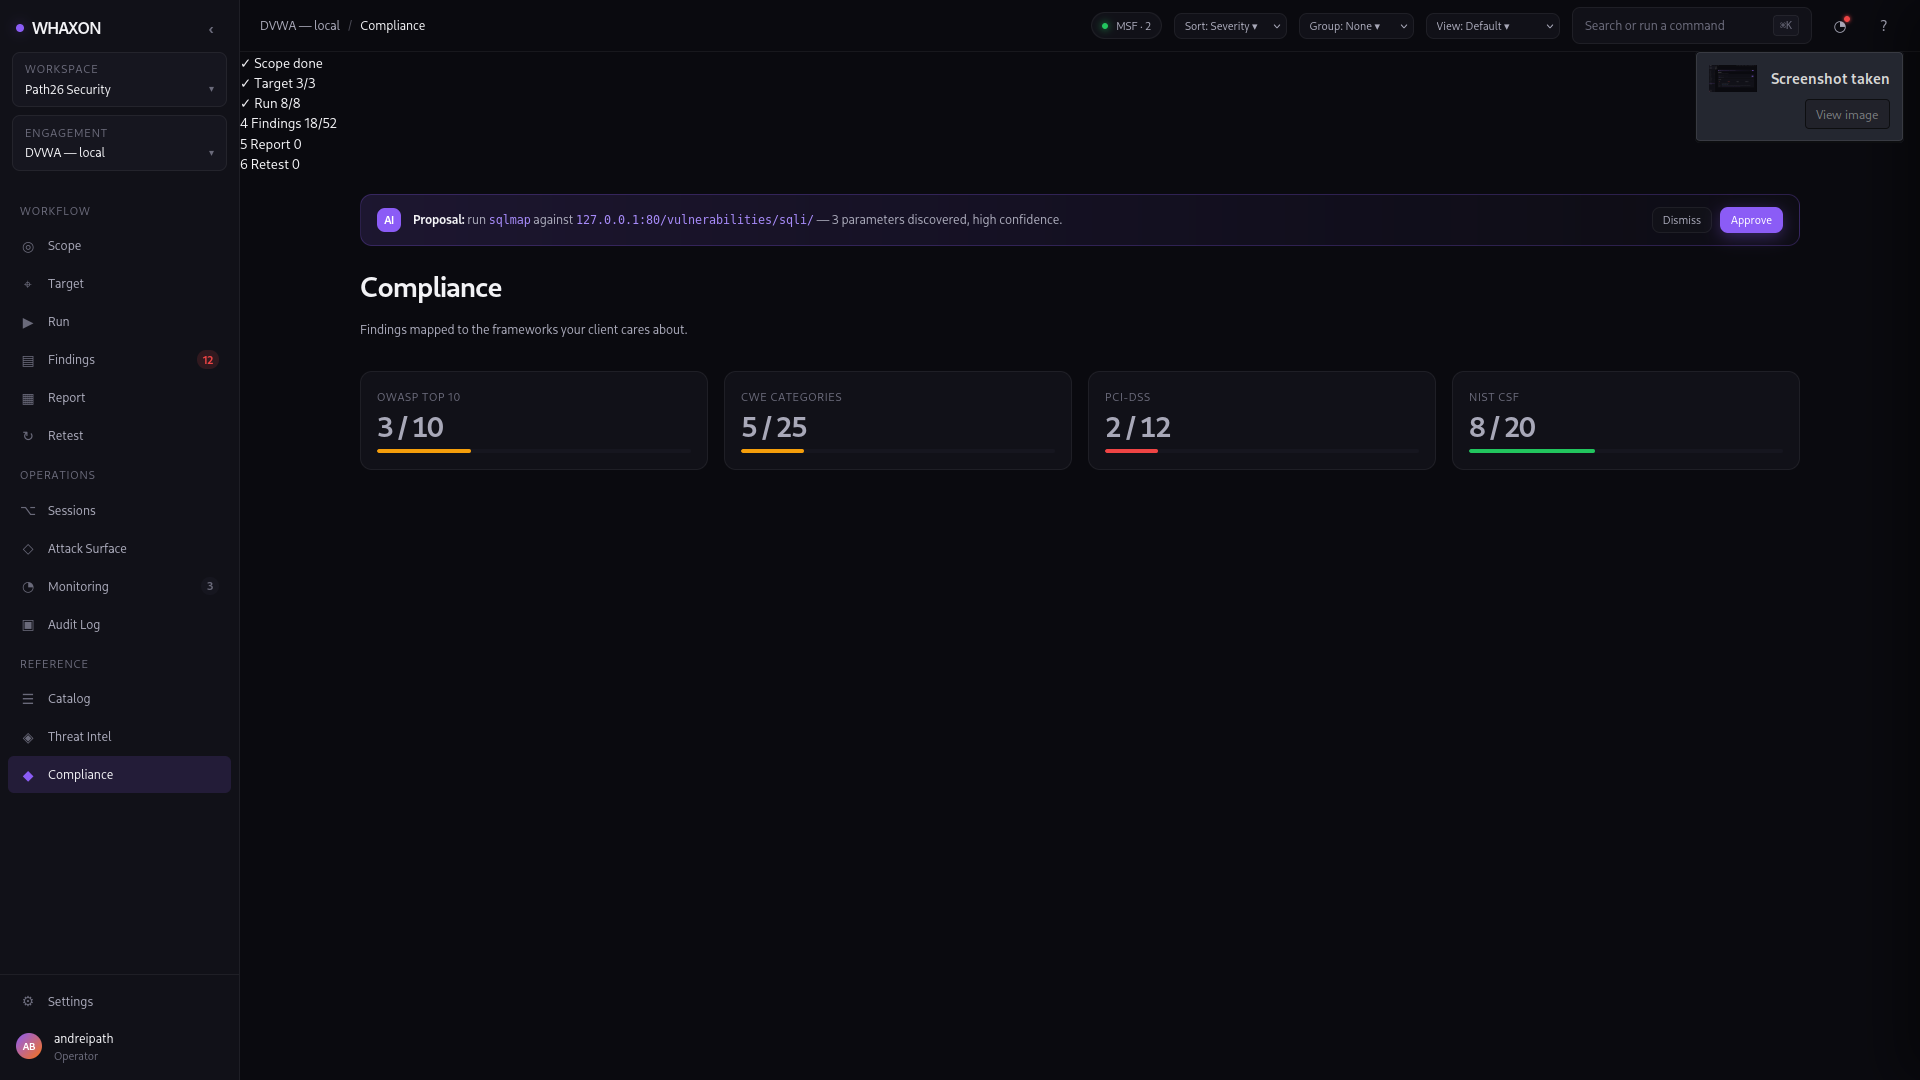Open the PCI-DSS 2 / 12 card

tap(1262, 421)
